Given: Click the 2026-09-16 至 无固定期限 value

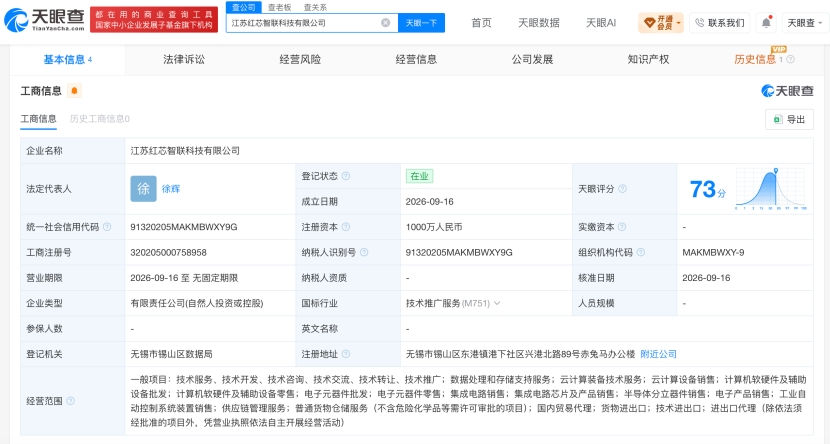Looking at the screenshot, I should tap(184, 278).
